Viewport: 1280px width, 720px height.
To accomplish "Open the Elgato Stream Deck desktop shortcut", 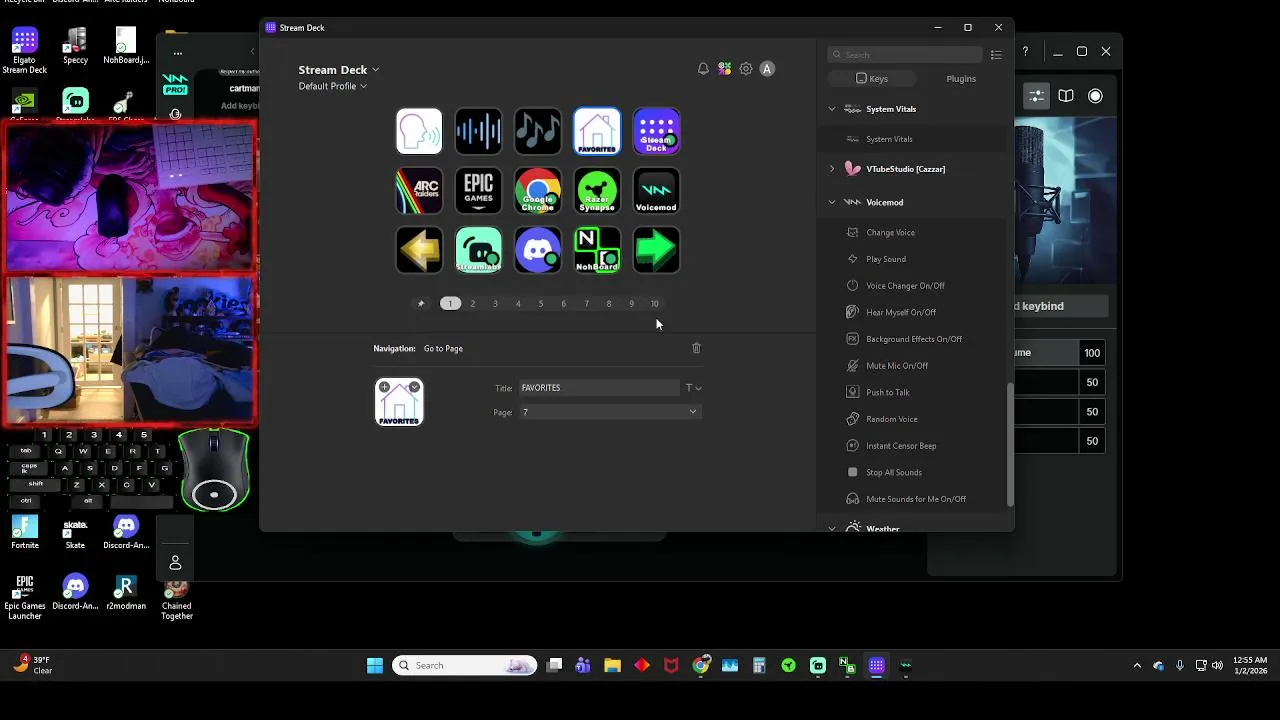I will 25,50.
